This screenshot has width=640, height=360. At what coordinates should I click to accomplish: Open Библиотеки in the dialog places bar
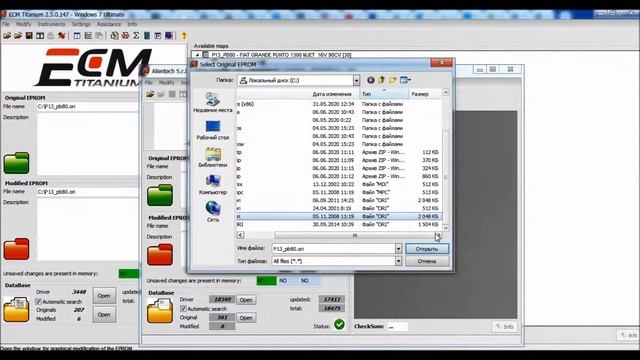click(x=213, y=158)
